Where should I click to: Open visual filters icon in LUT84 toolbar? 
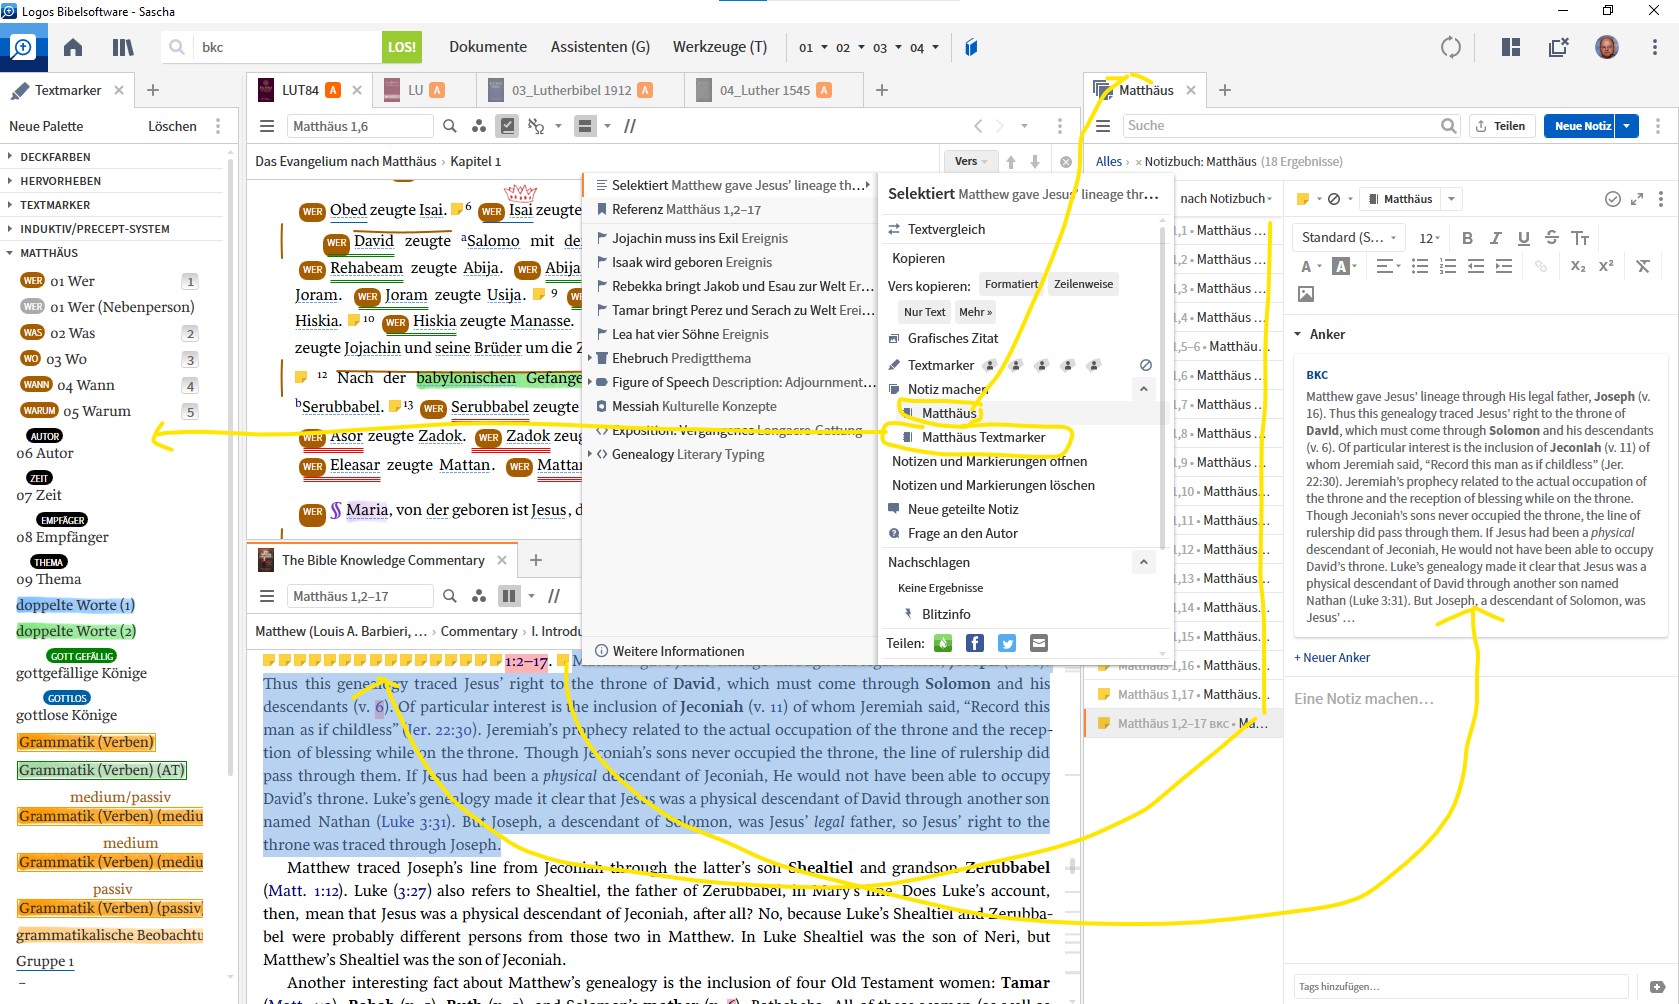tap(479, 126)
